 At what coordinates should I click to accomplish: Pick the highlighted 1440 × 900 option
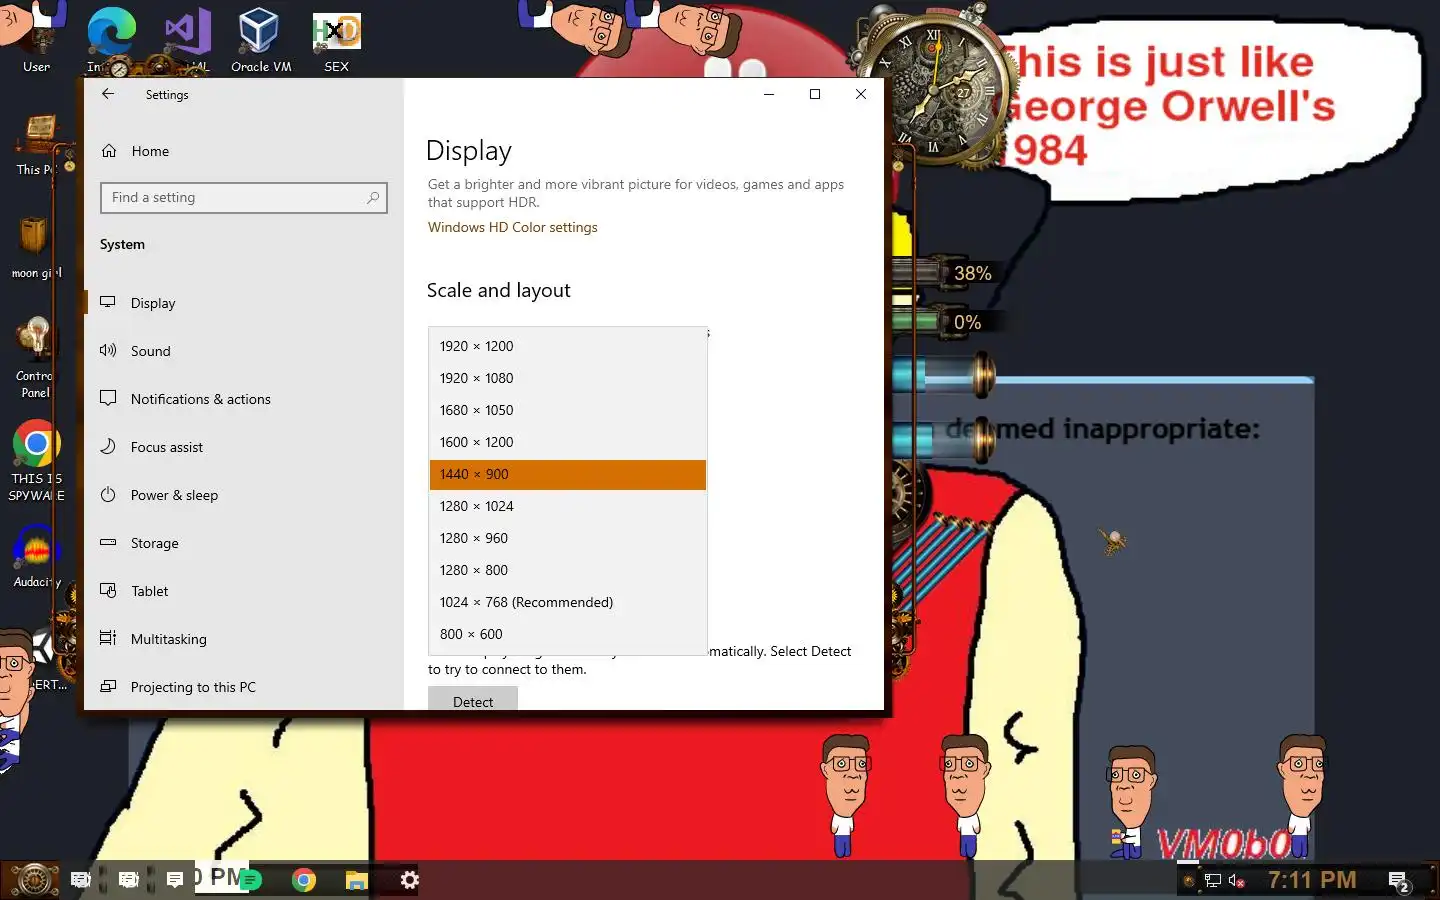(568, 474)
